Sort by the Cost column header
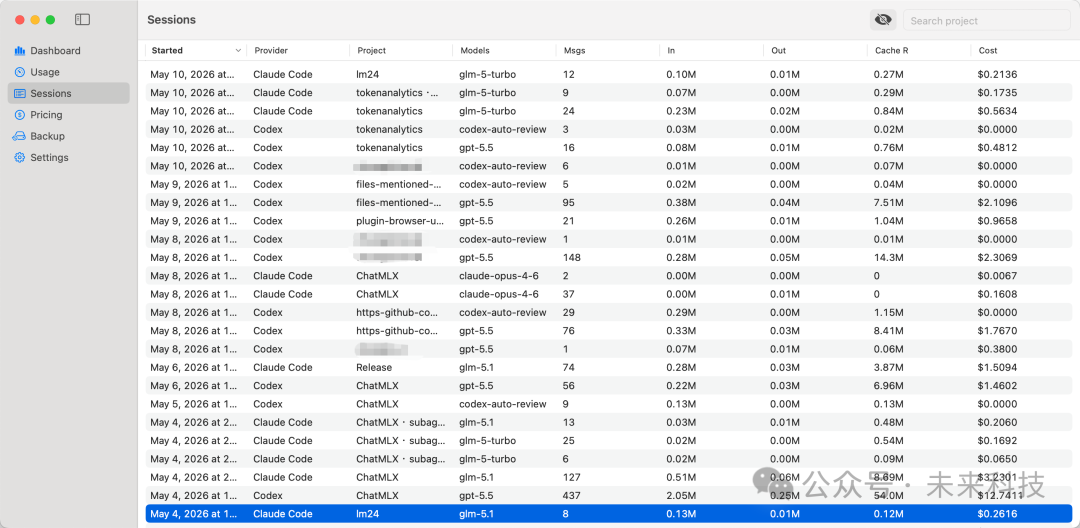The height and width of the screenshot is (528, 1080). [988, 50]
